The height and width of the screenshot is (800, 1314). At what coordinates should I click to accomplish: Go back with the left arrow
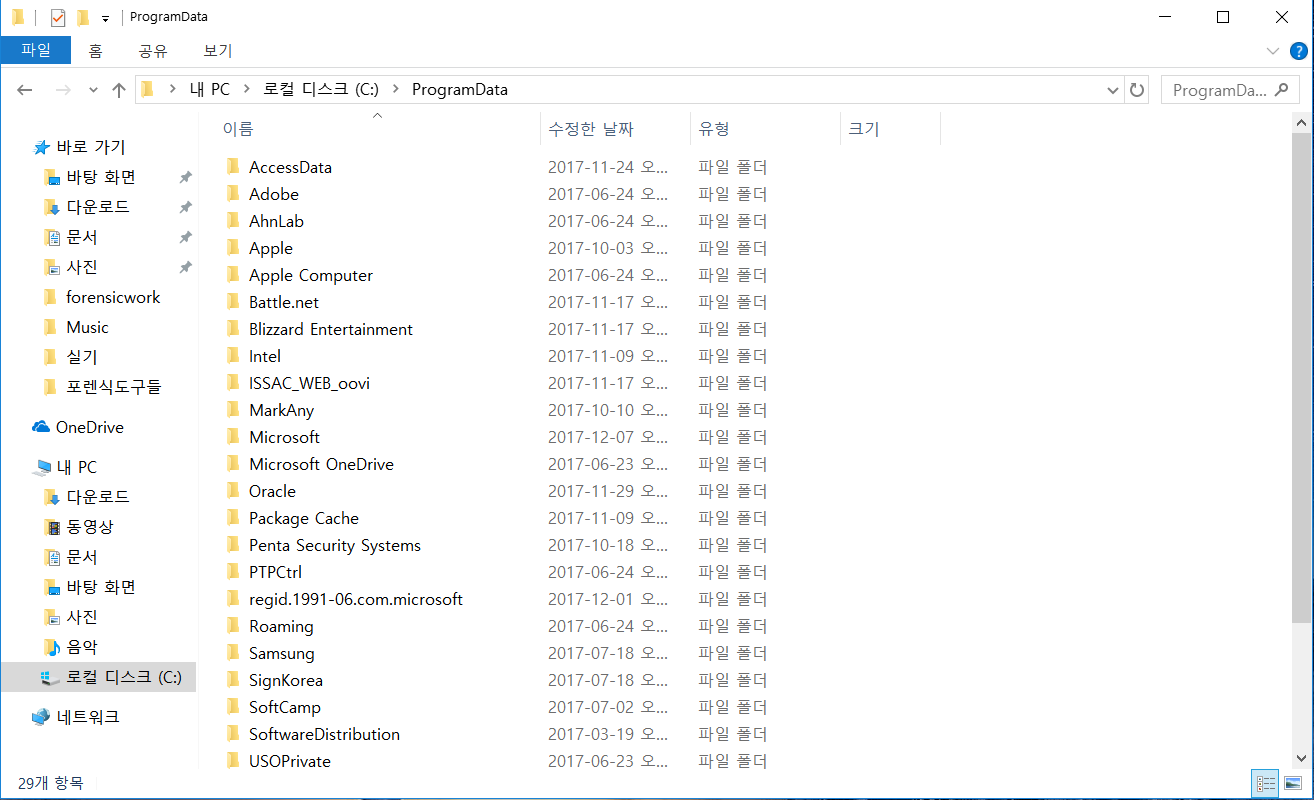[25, 90]
